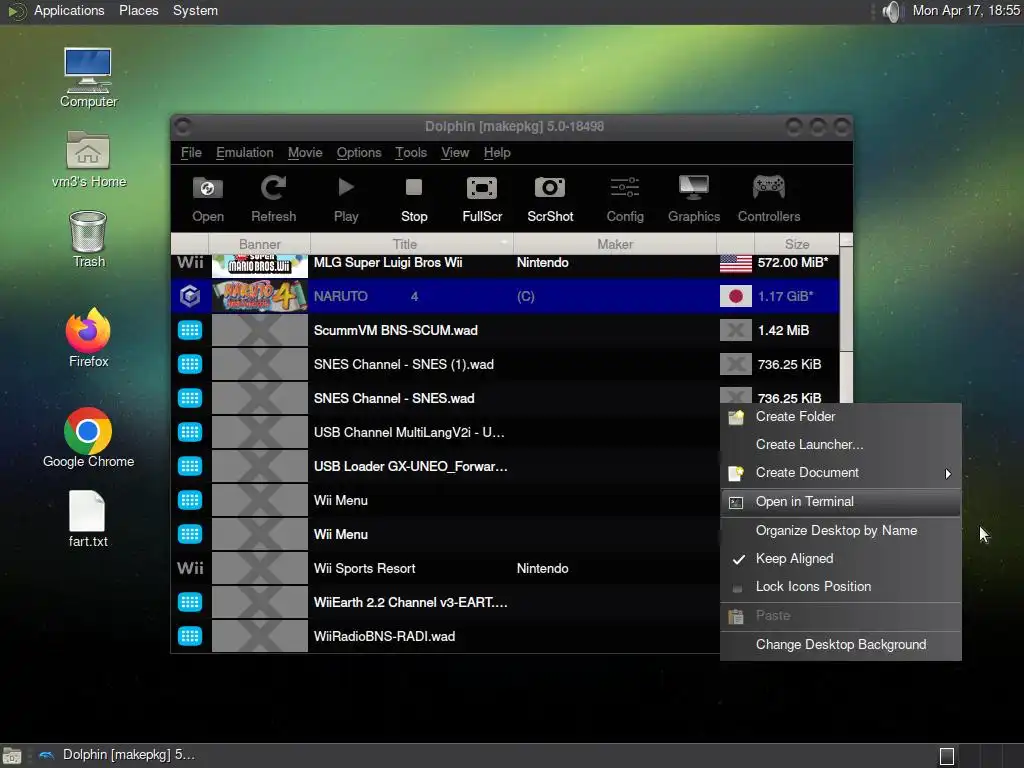1024x768 pixels.
Task: Click the Dolphin taskbar window button
Action: point(118,755)
